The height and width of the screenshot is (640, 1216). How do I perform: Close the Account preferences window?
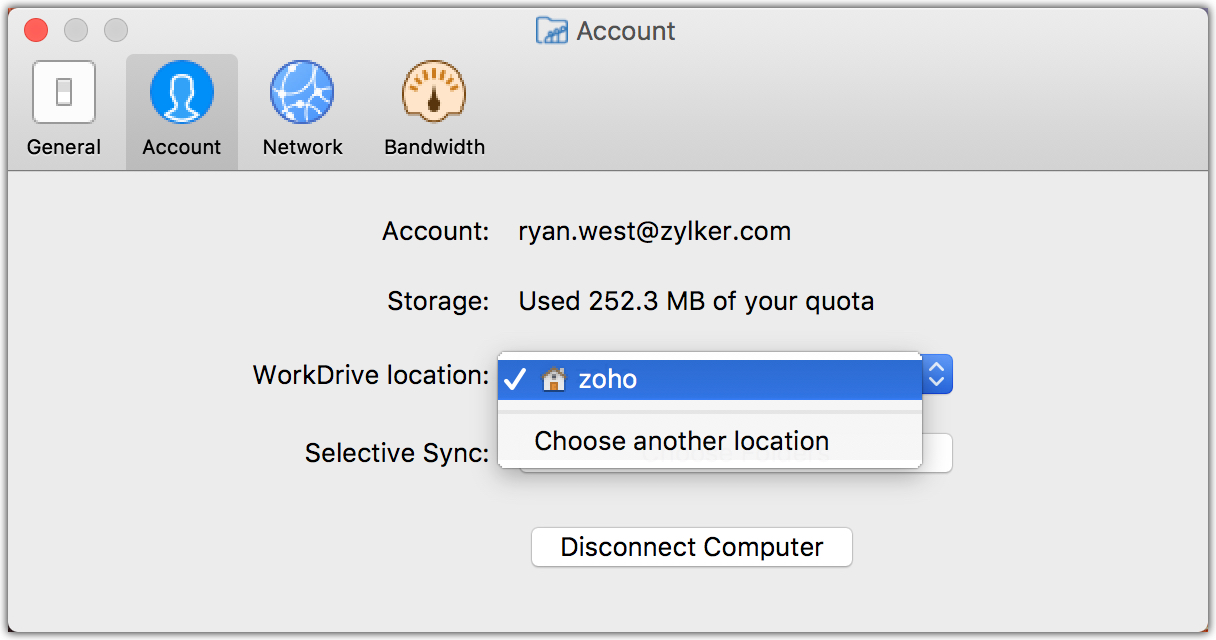coord(36,30)
